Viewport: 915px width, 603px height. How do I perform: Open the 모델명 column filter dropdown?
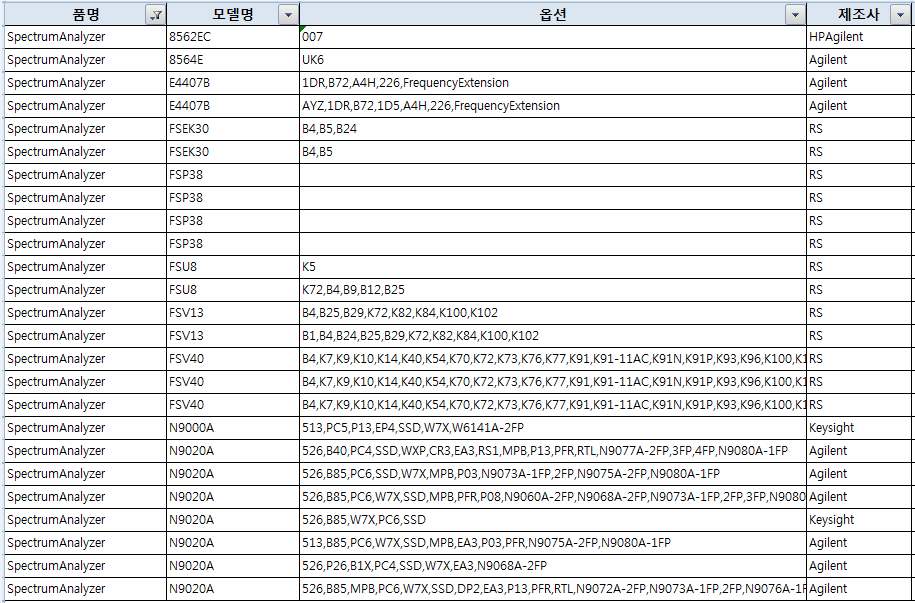(288, 15)
